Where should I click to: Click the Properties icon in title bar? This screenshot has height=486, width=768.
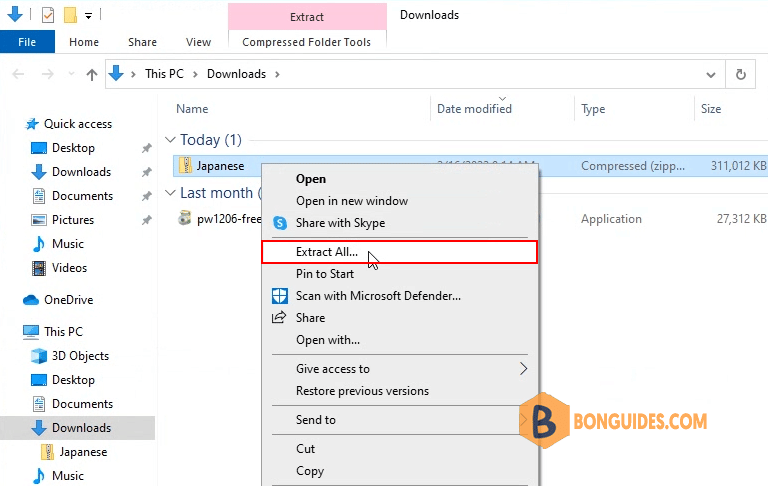47,15
